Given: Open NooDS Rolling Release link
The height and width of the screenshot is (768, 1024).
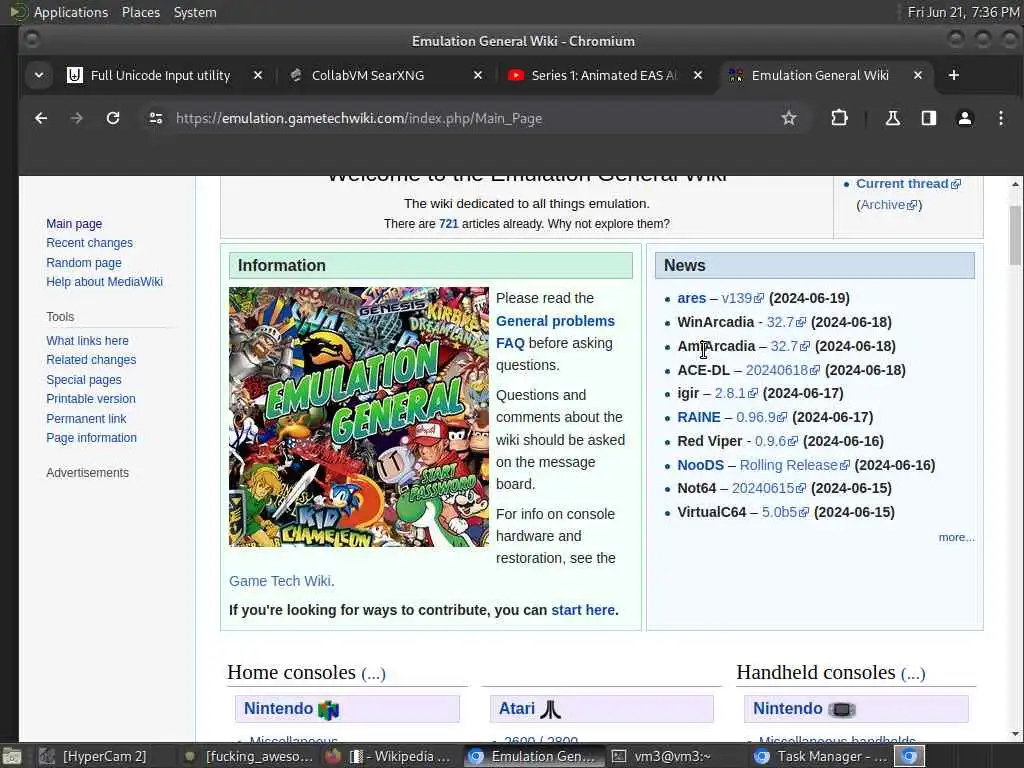Looking at the screenshot, I should point(795,465).
